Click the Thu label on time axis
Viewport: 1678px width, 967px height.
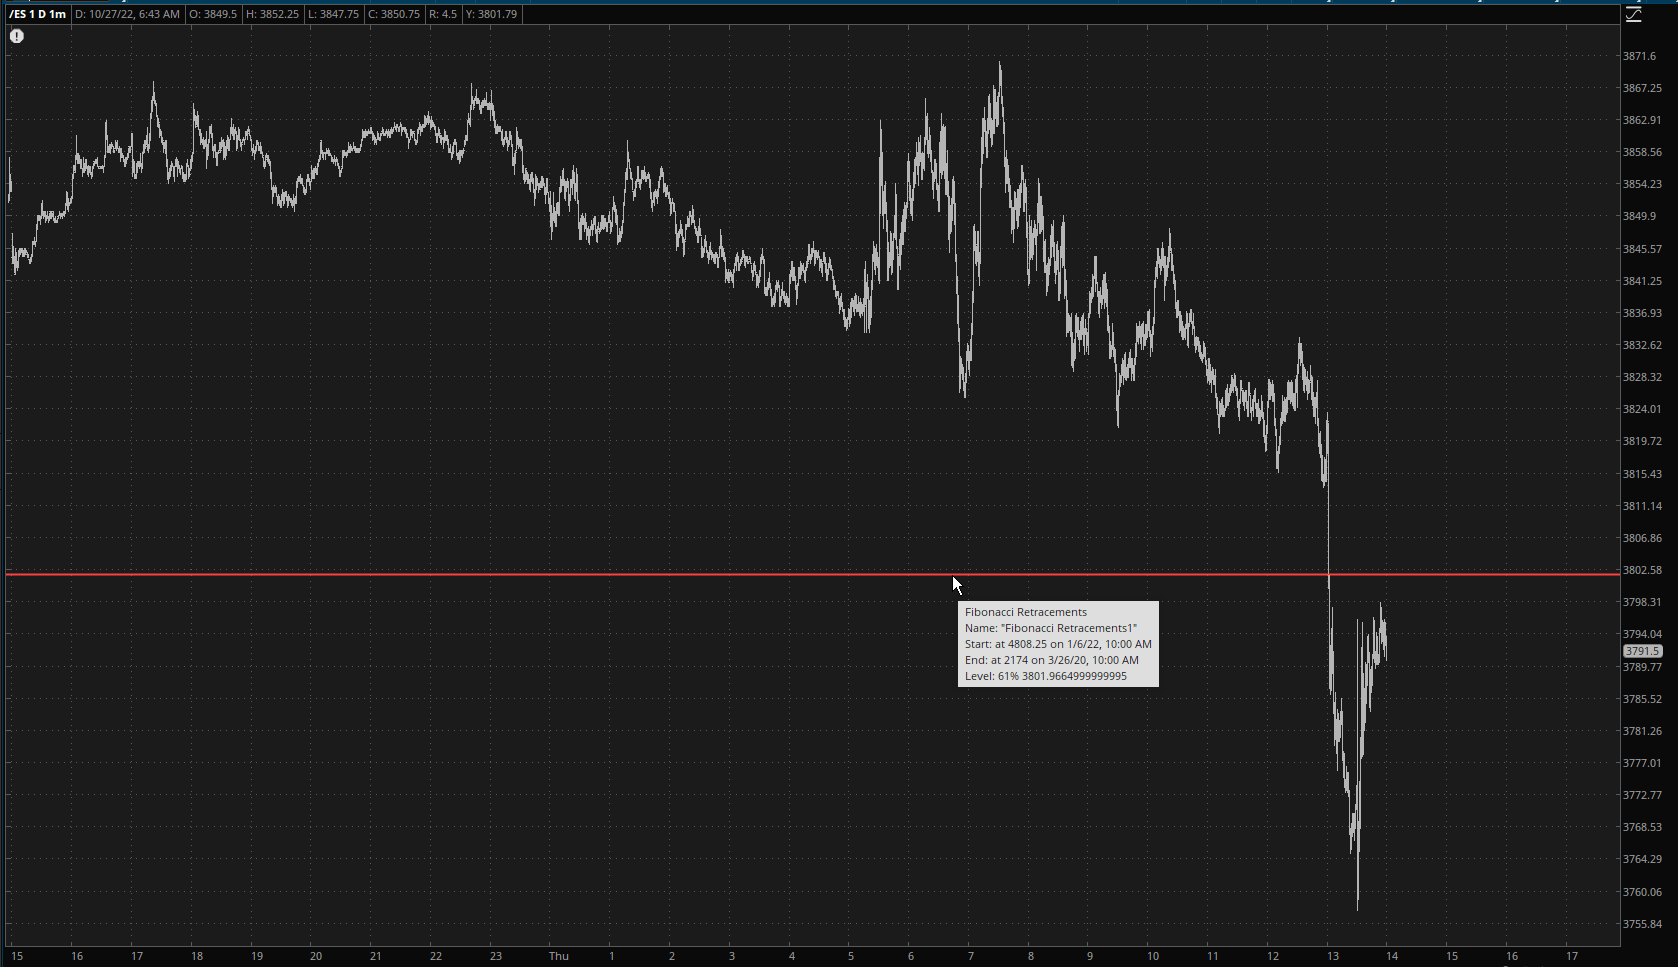click(558, 956)
